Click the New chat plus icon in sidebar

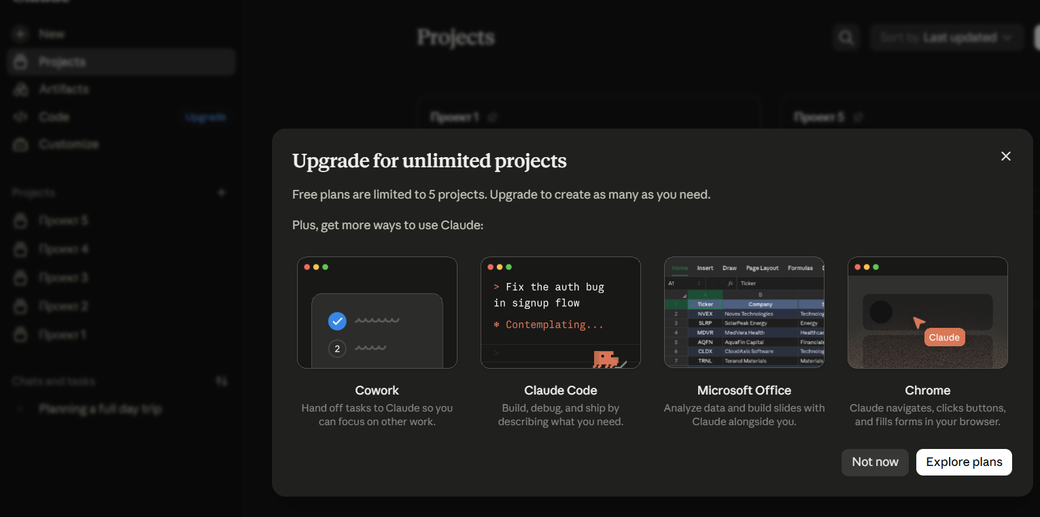click(x=21, y=33)
